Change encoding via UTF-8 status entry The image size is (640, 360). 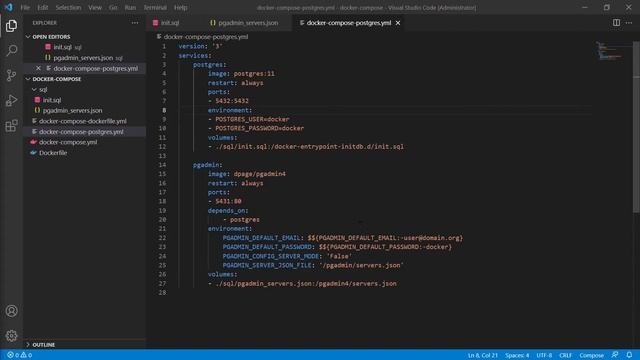[x=544, y=355]
